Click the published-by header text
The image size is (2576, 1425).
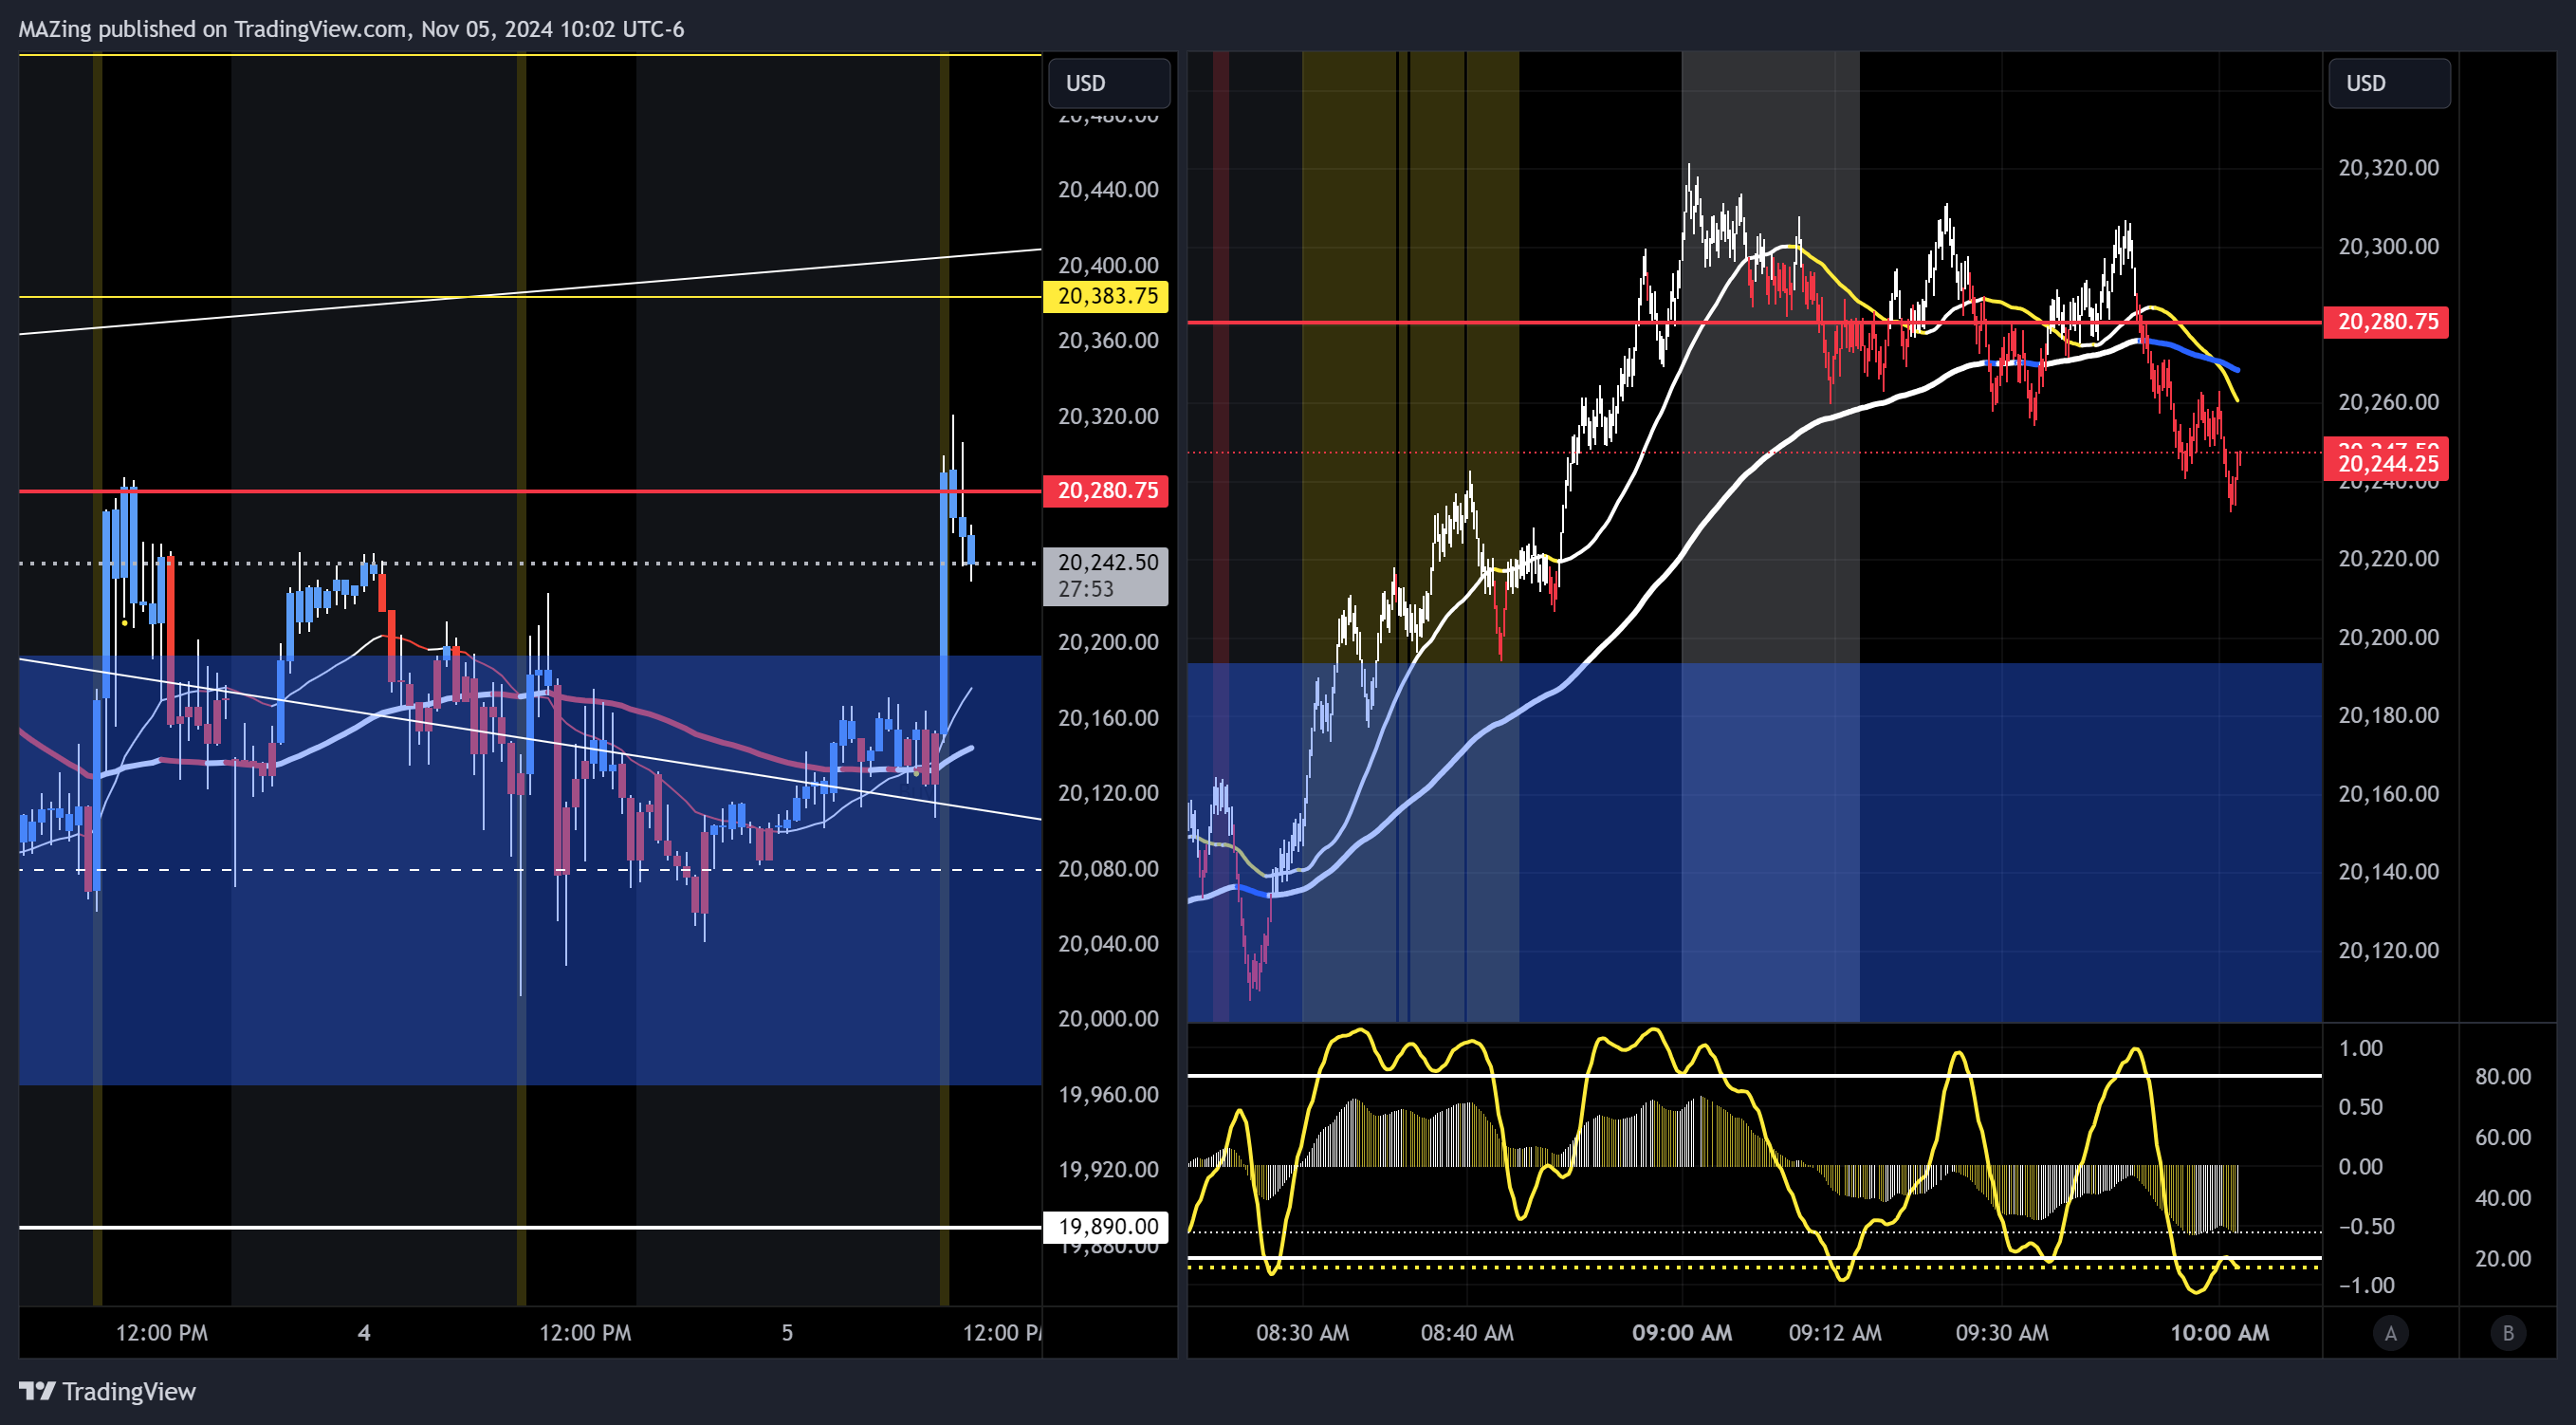pos(351,29)
